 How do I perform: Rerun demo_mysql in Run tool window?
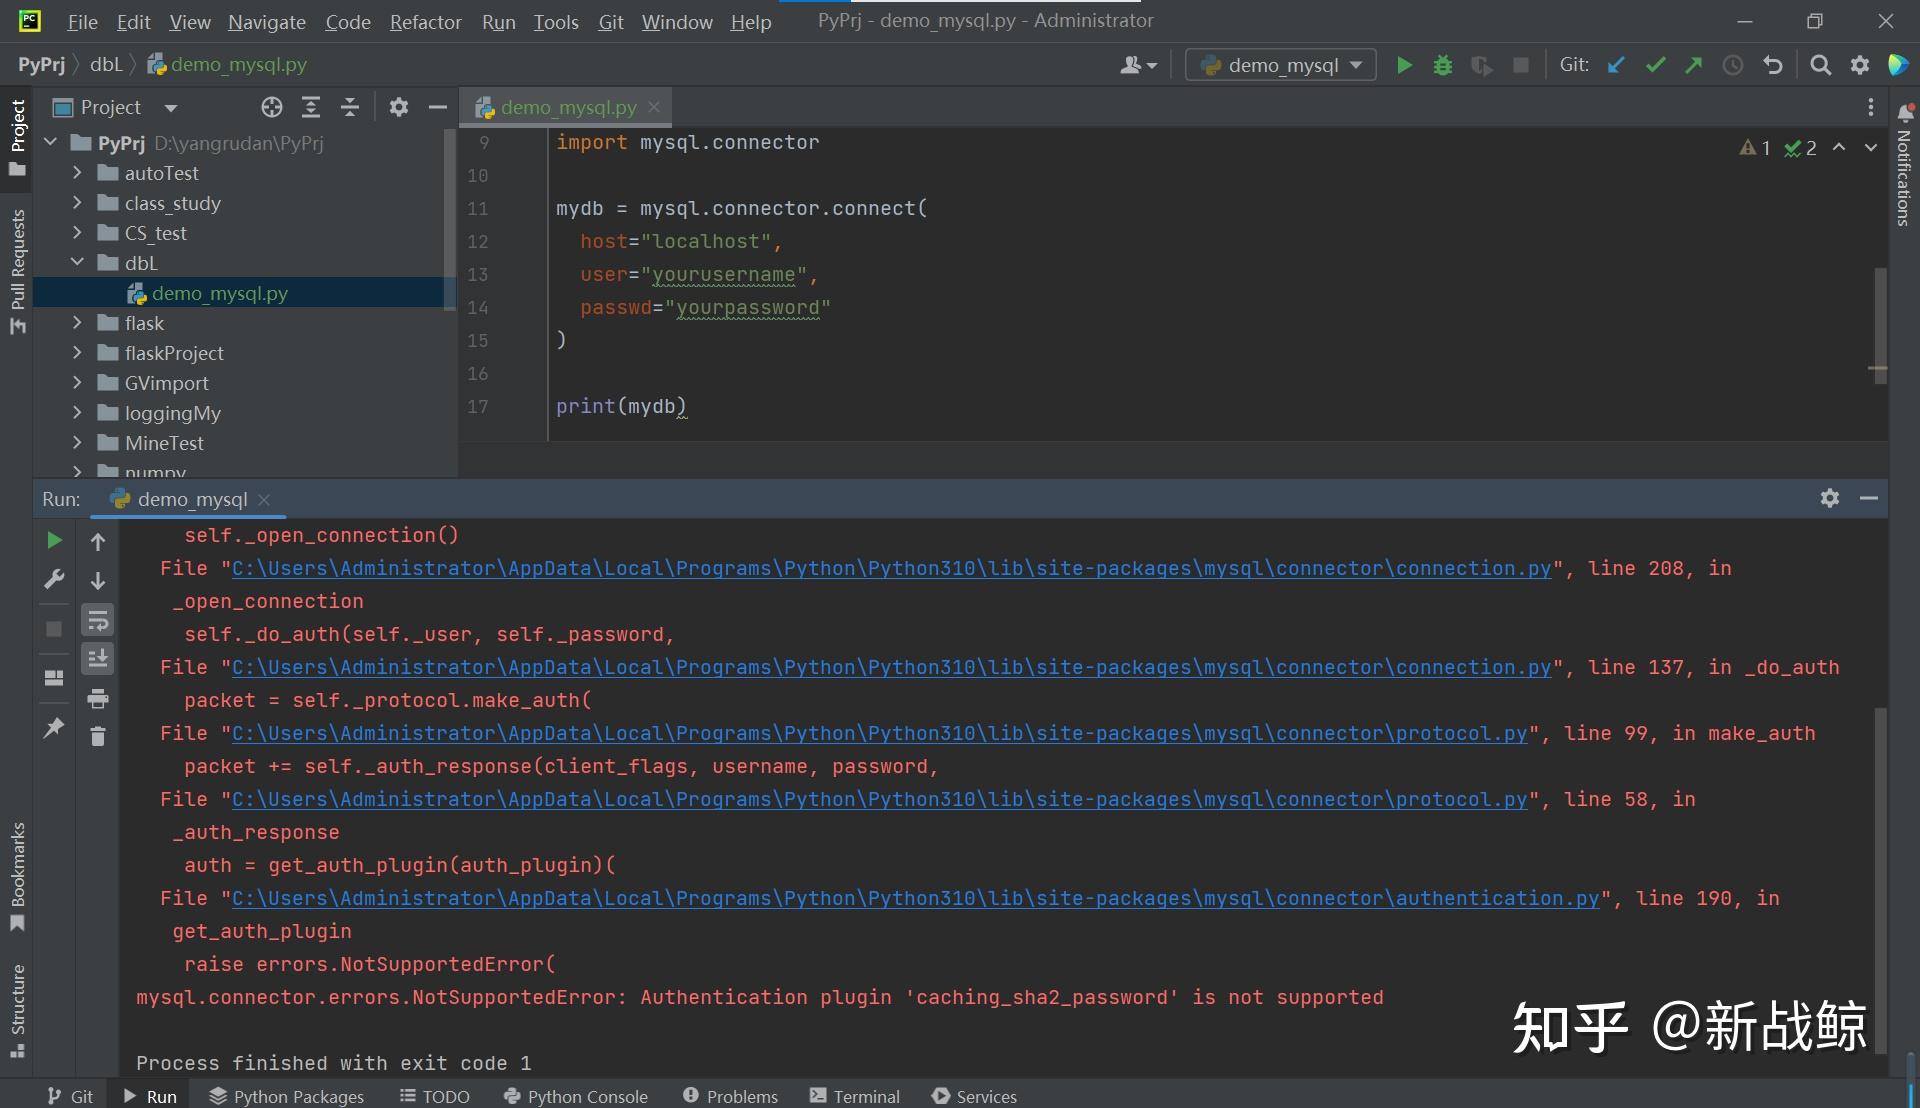point(54,540)
